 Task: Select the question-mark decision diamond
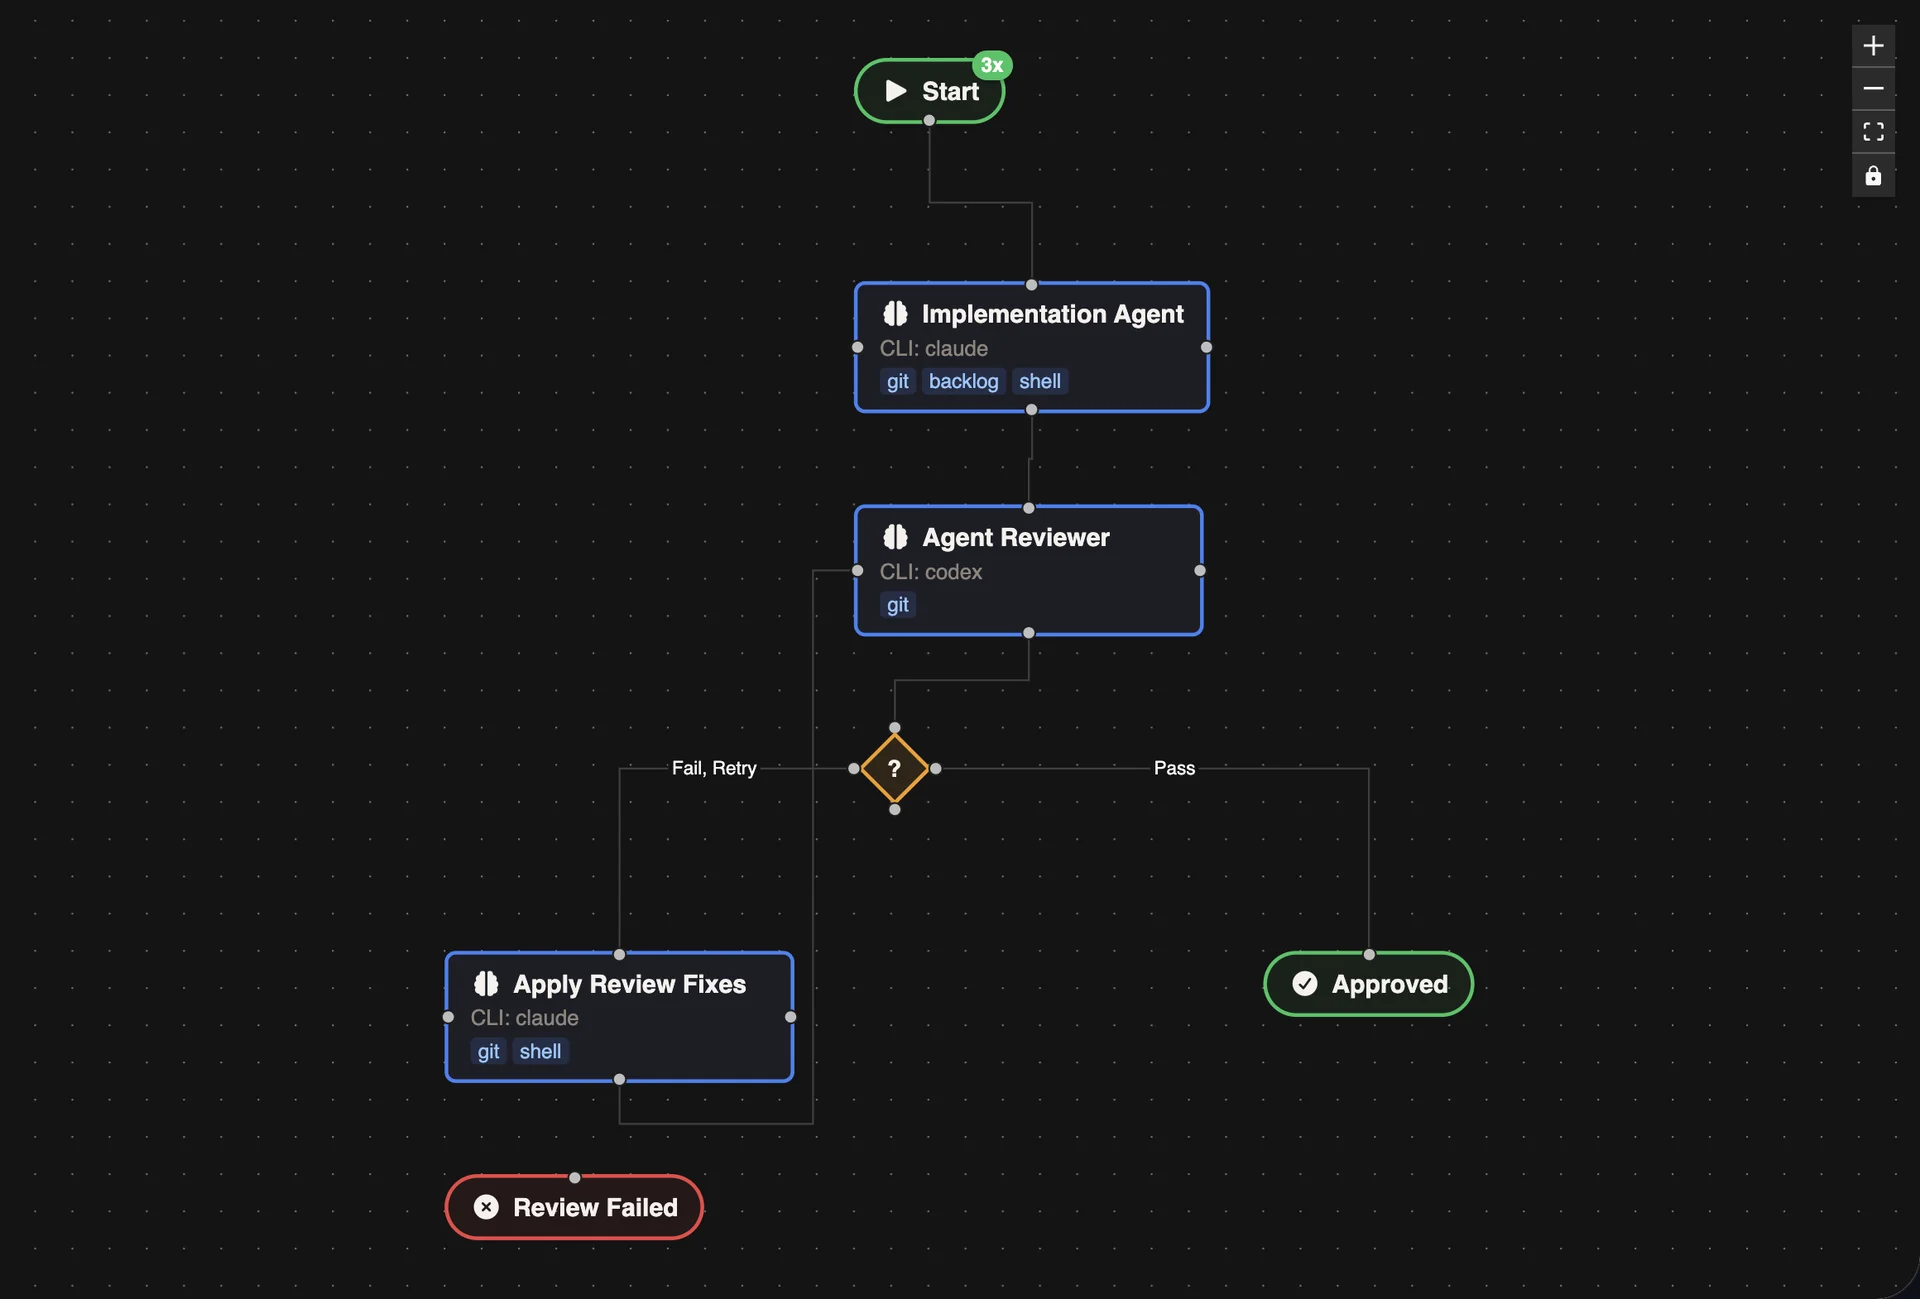pos(895,770)
